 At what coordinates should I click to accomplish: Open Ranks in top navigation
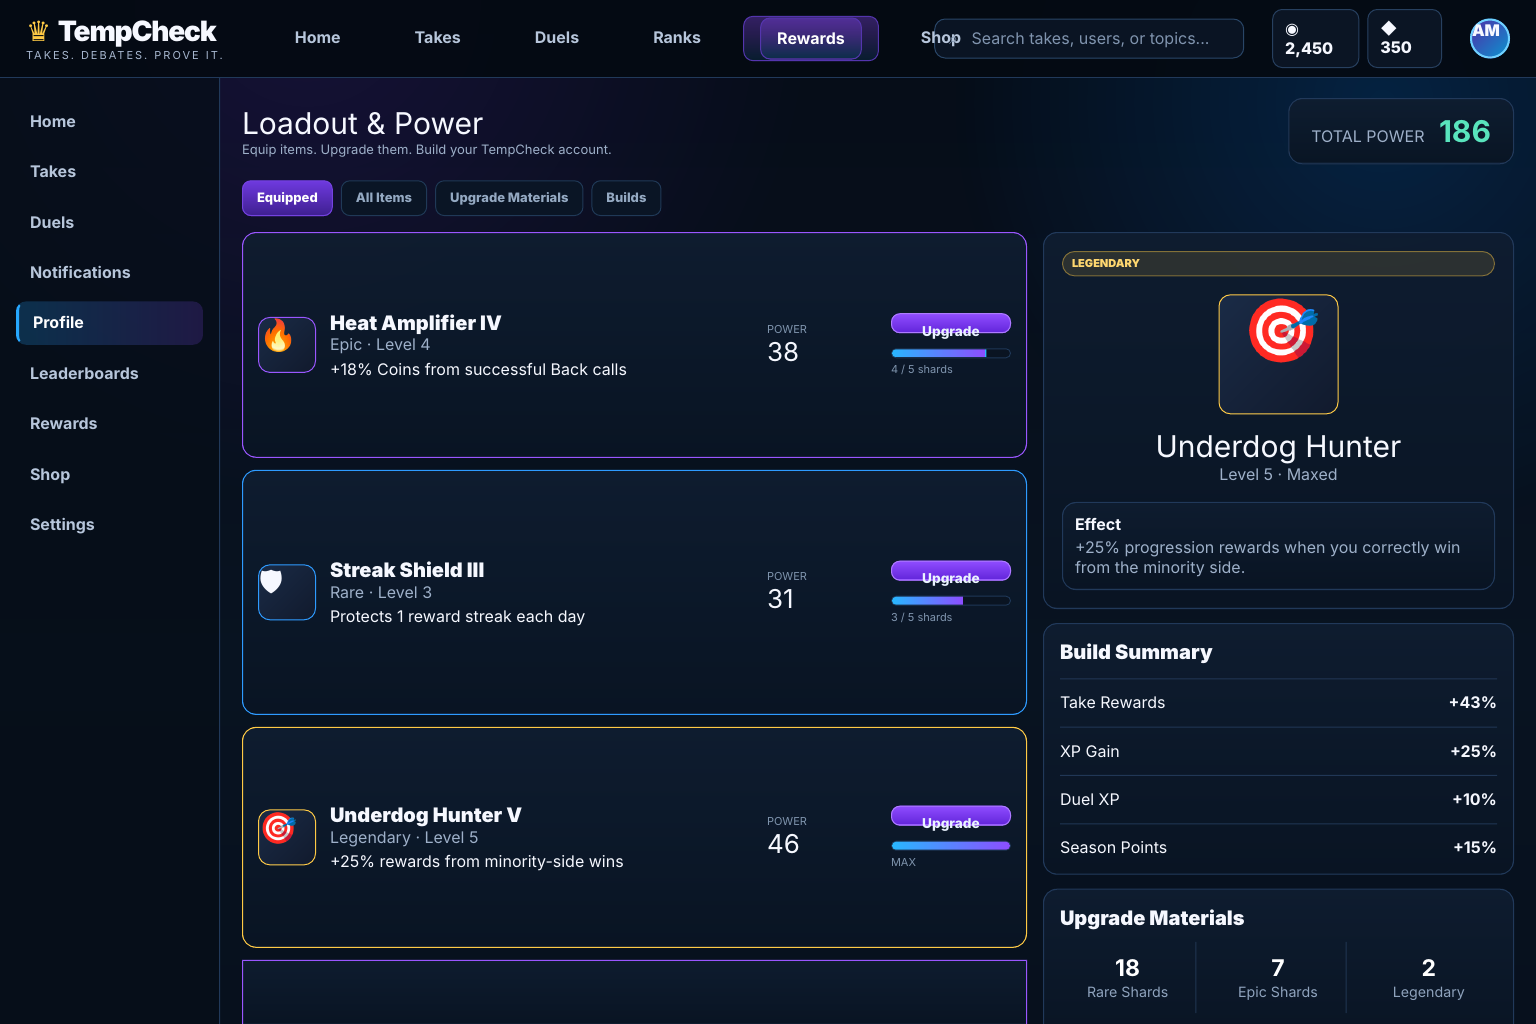(x=677, y=38)
